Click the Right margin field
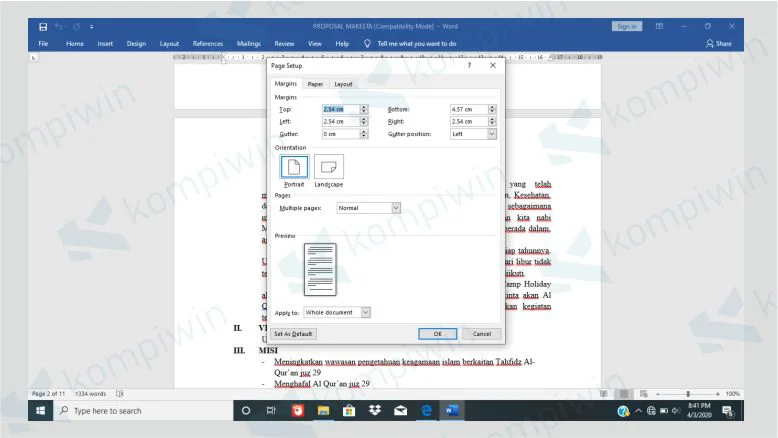The height and width of the screenshot is (438, 778). (x=469, y=122)
